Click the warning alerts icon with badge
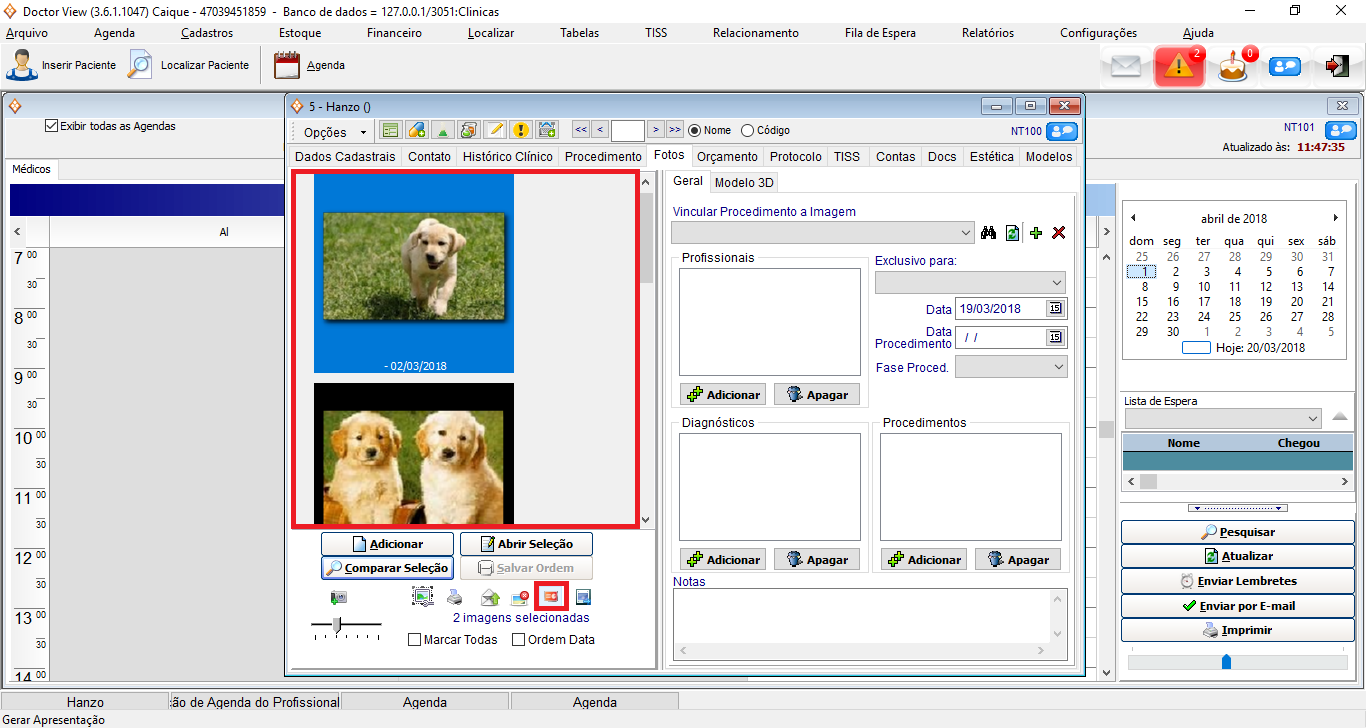The width and height of the screenshot is (1366, 728). [x=1179, y=67]
